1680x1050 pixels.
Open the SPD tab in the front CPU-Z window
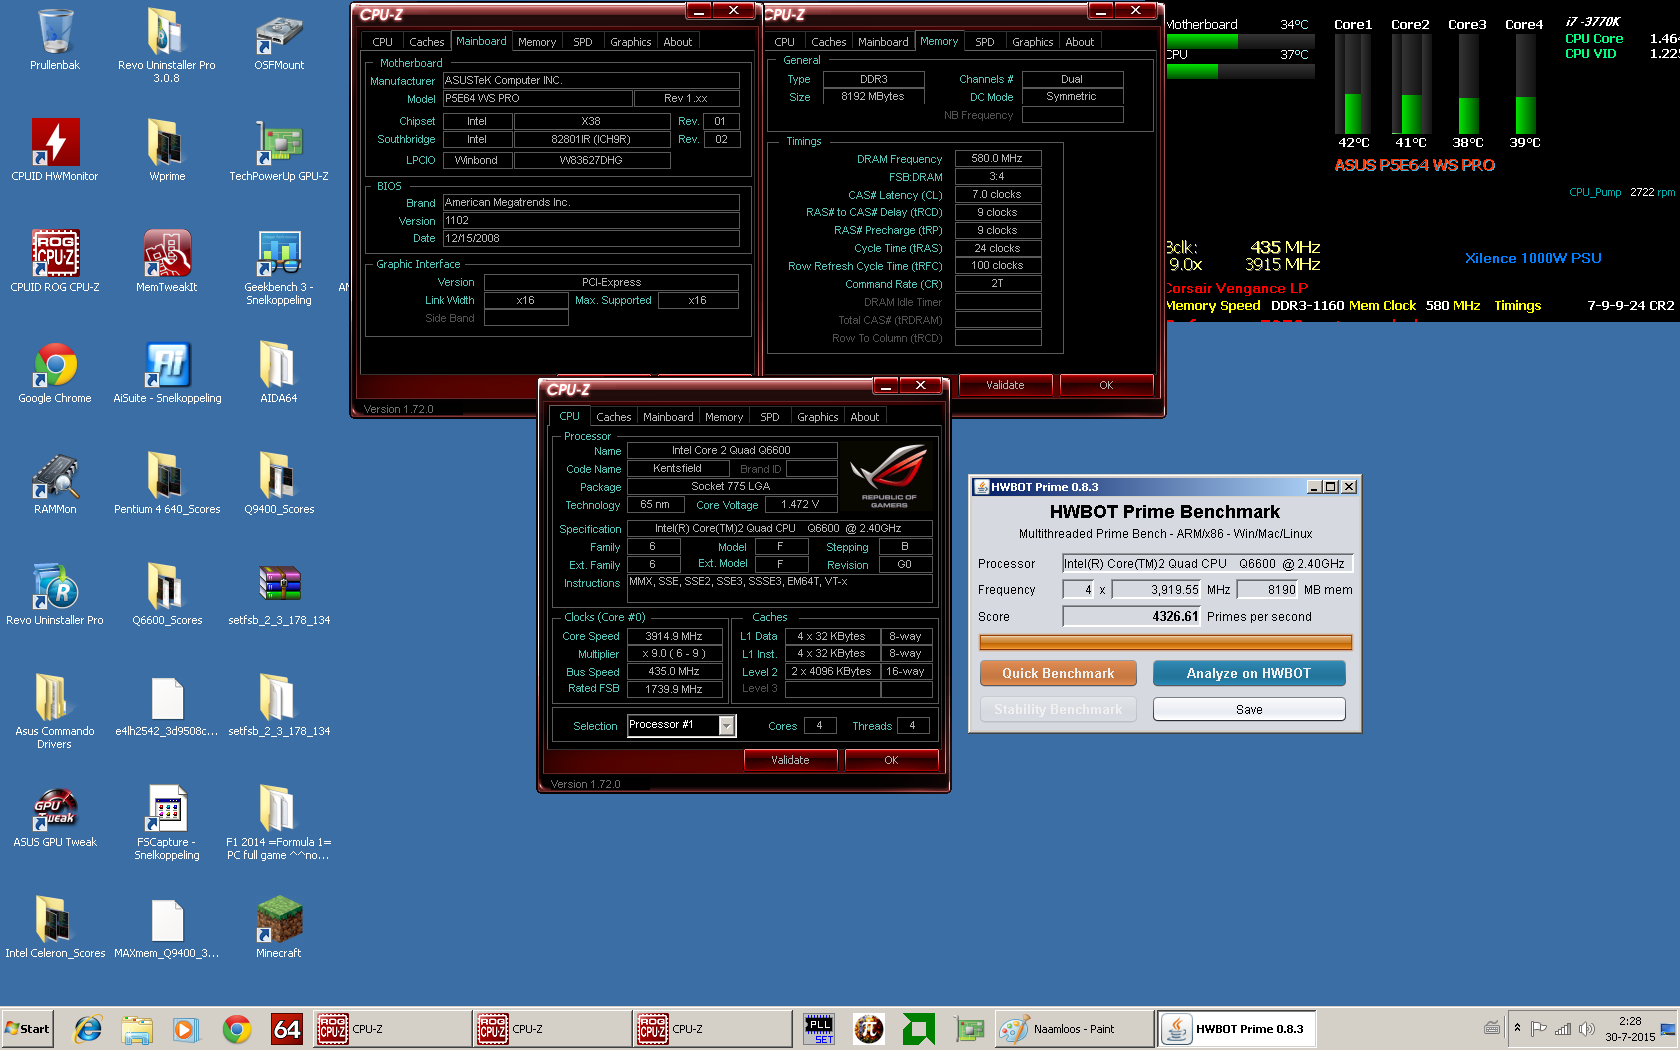[x=769, y=417]
